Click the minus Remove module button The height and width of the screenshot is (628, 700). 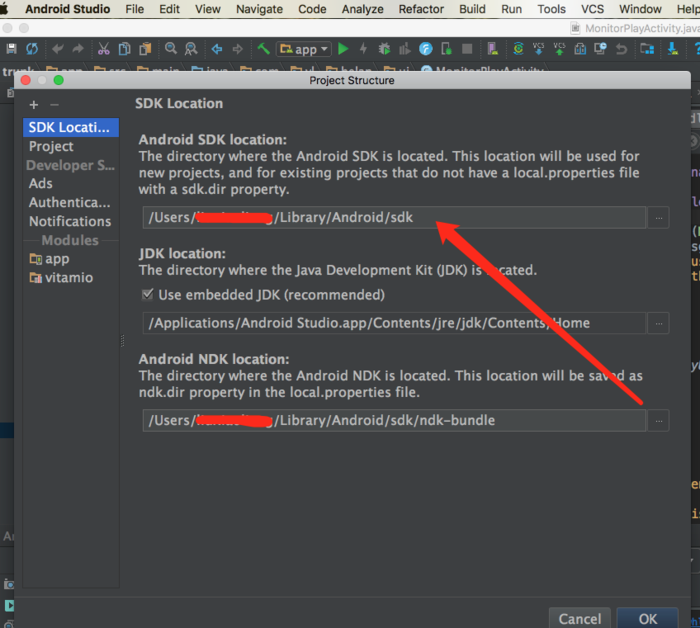point(54,105)
